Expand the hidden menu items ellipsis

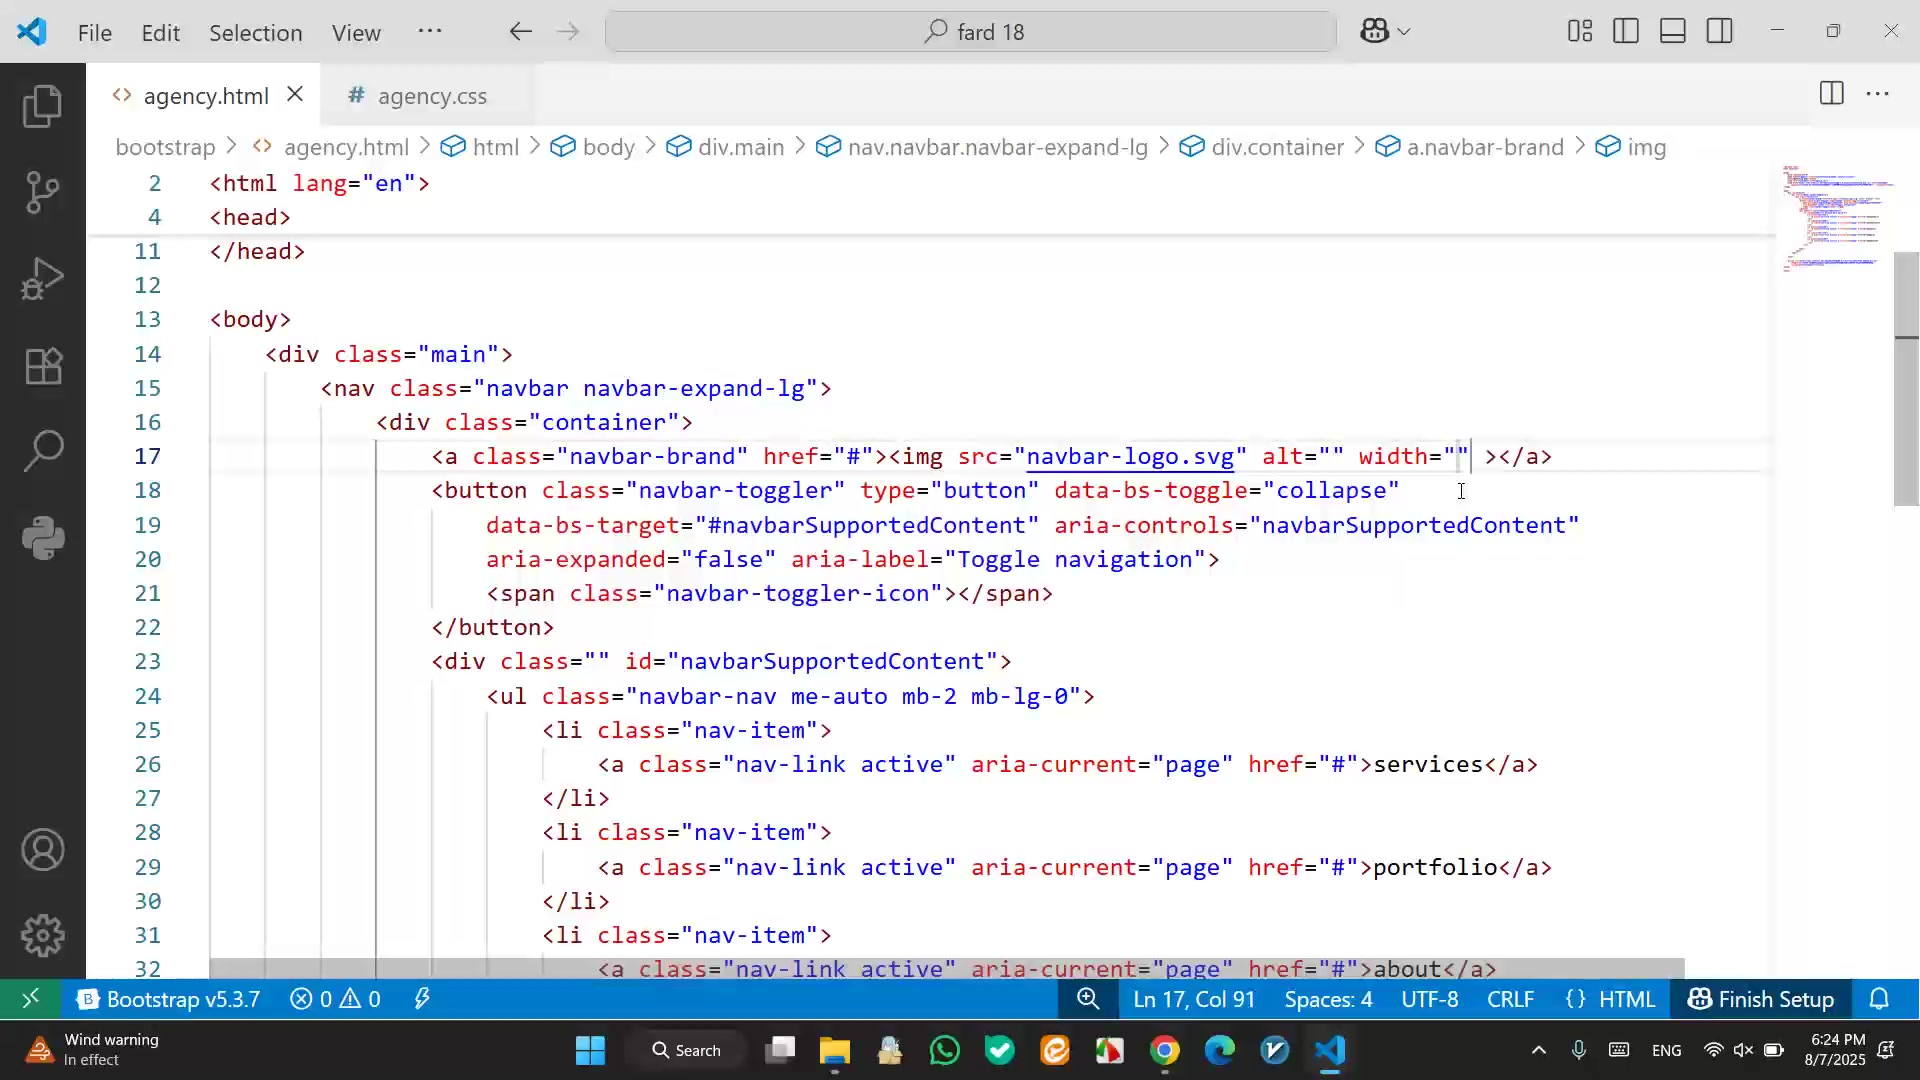[x=430, y=31]
